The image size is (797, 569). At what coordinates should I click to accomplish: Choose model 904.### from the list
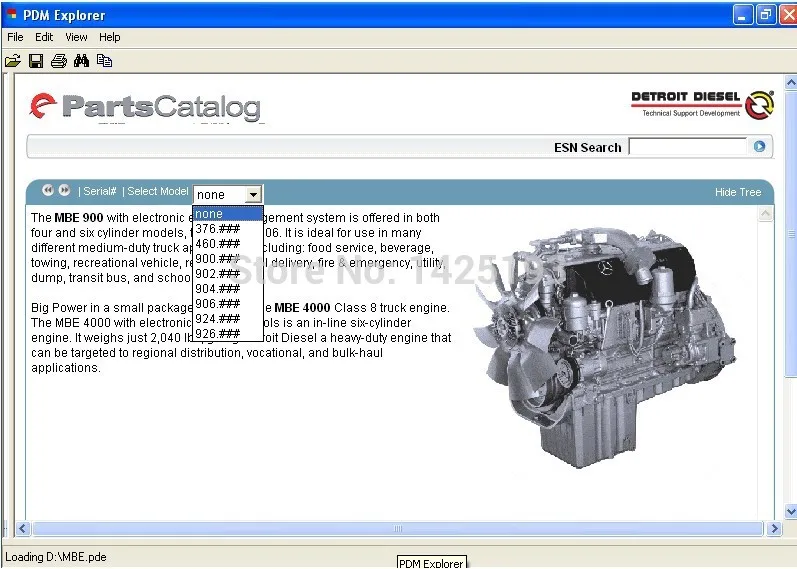[x=228, y=289]
